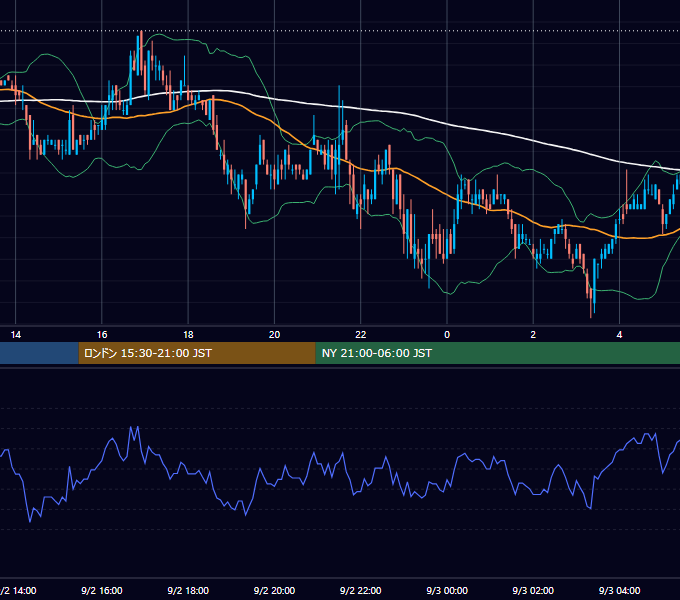Click the '9/2 22:00' date label on oscillator axis
The image size is (680, 600).
click(361, 590)
